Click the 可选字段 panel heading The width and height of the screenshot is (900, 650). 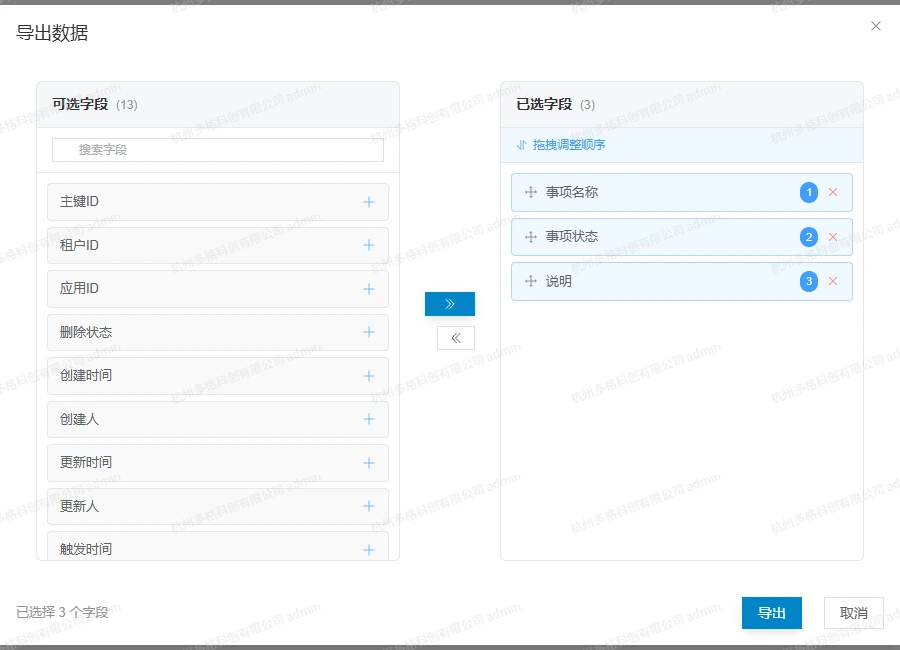coord(80,104)
